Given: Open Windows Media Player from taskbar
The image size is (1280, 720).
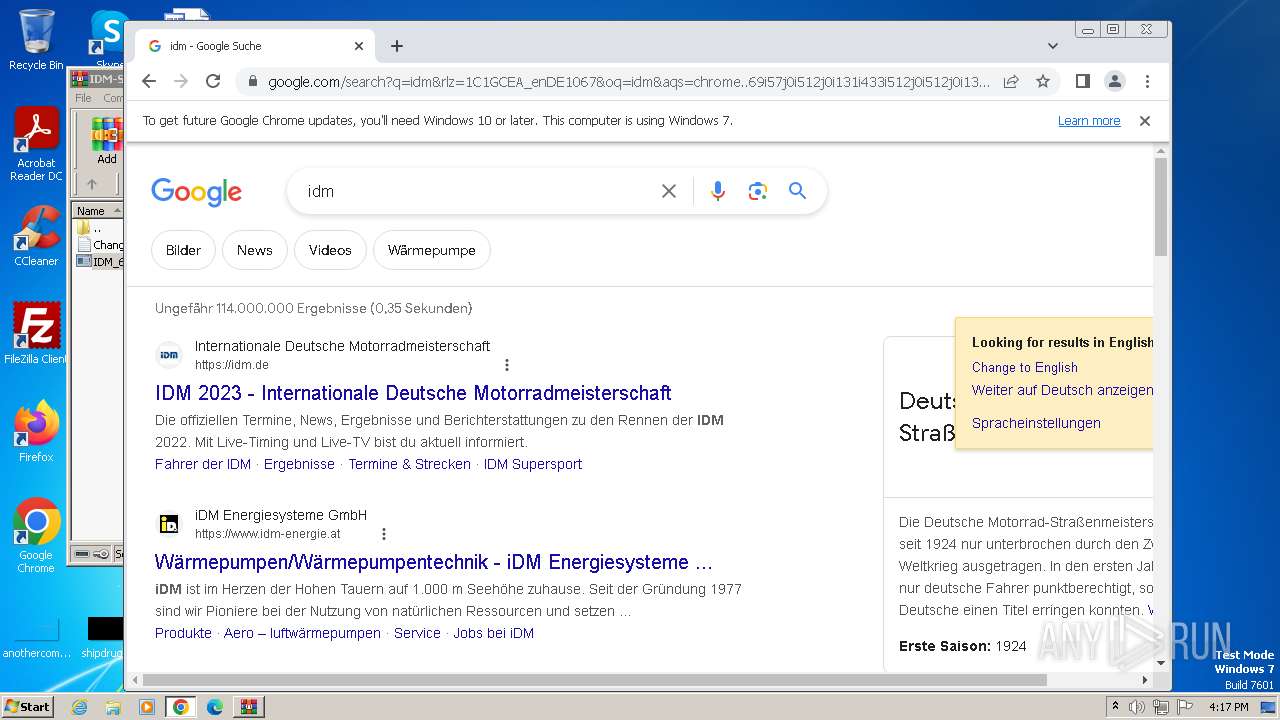Looking at the screenshot, I should 146,707.
